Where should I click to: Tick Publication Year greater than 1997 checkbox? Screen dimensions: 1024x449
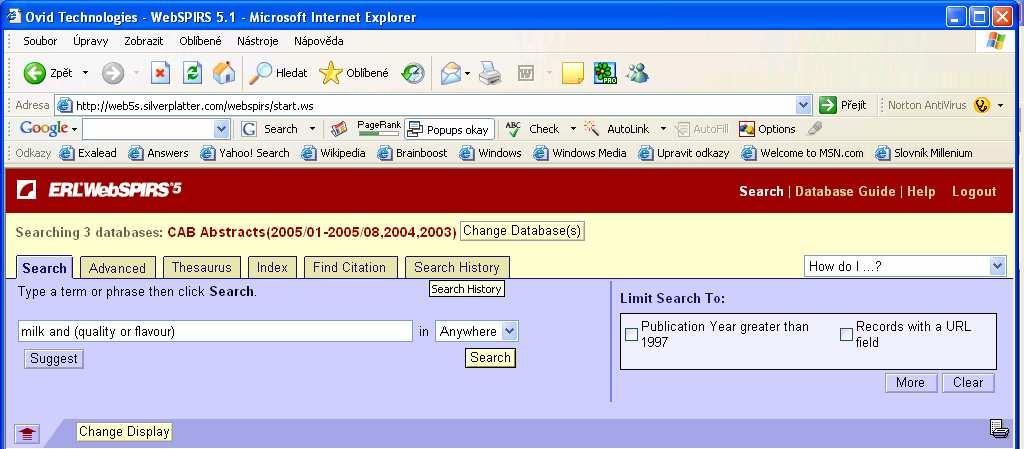(x=632, y=335)
